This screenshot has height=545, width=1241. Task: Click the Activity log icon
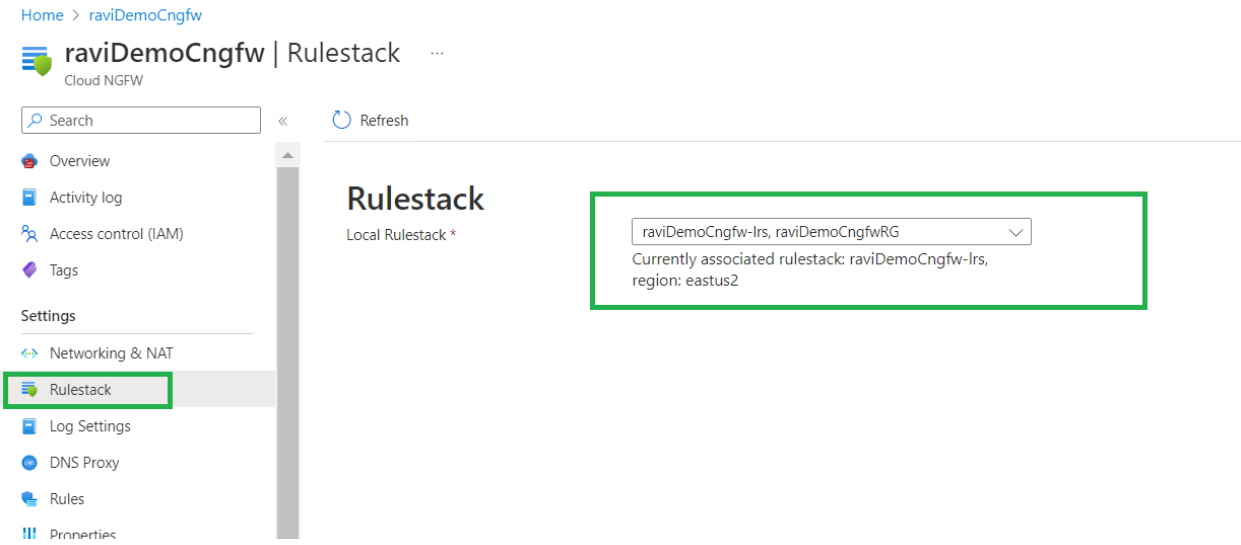pos(29,198)
